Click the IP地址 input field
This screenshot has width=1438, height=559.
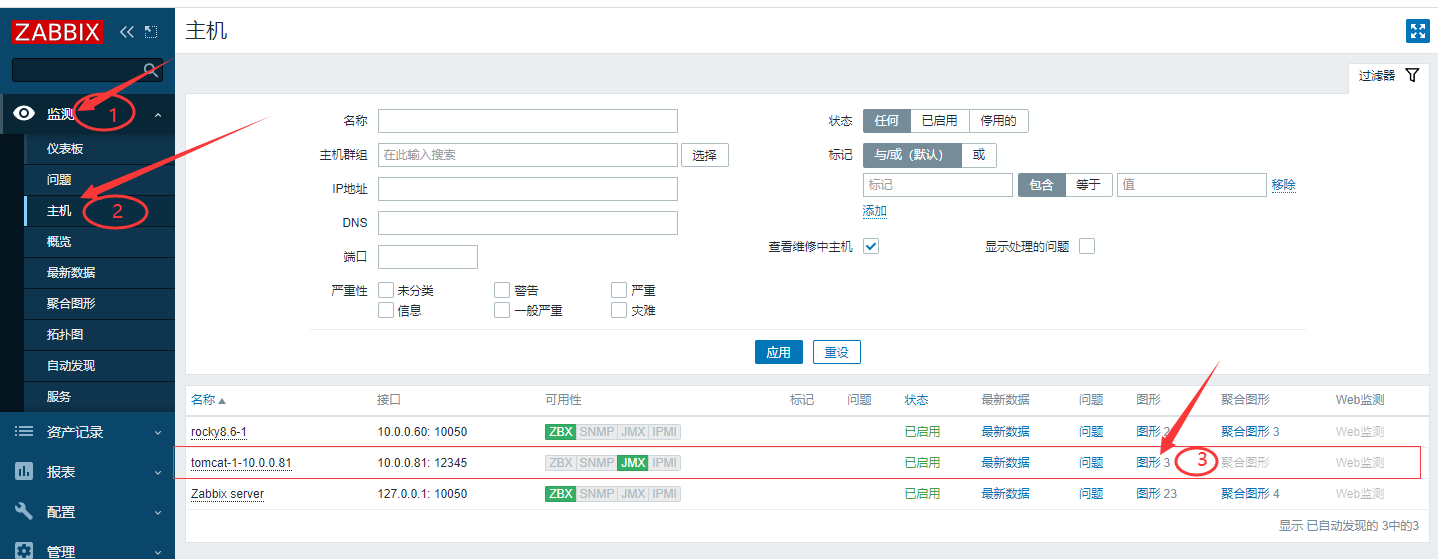pos(528,189)
